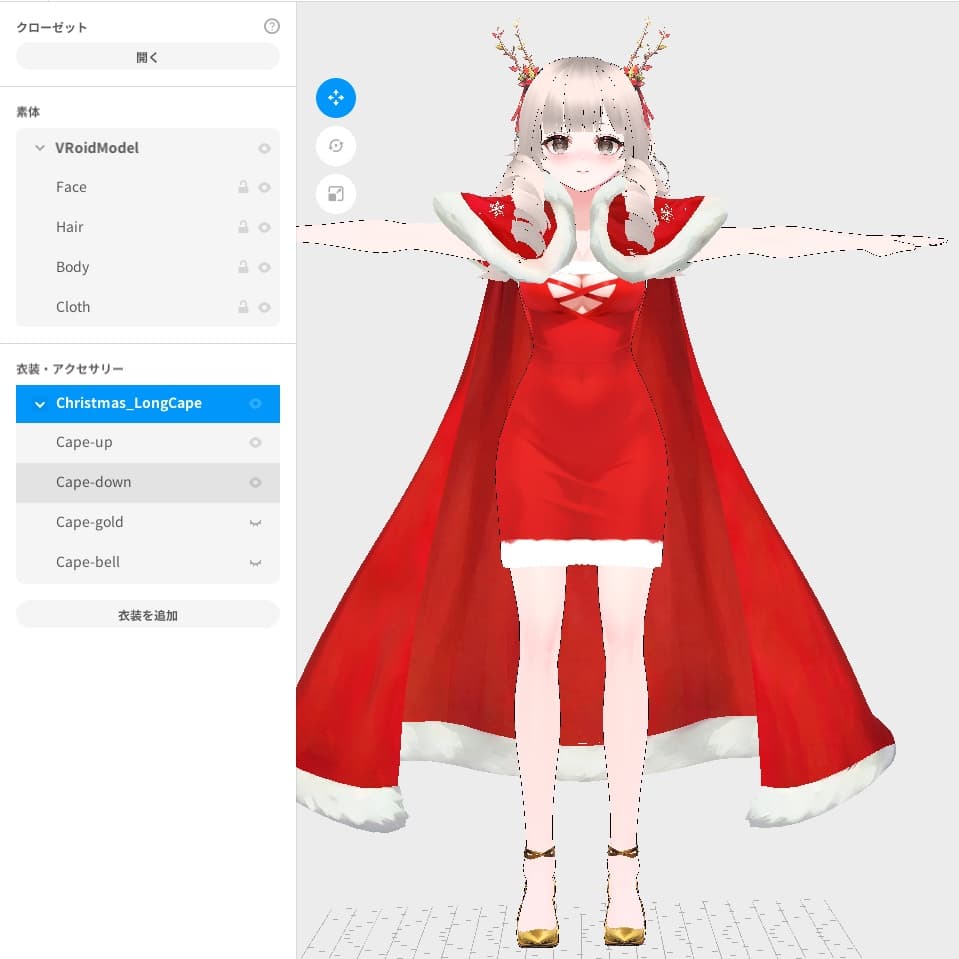Toggle visibility of the Face layer

coord(264,187)
